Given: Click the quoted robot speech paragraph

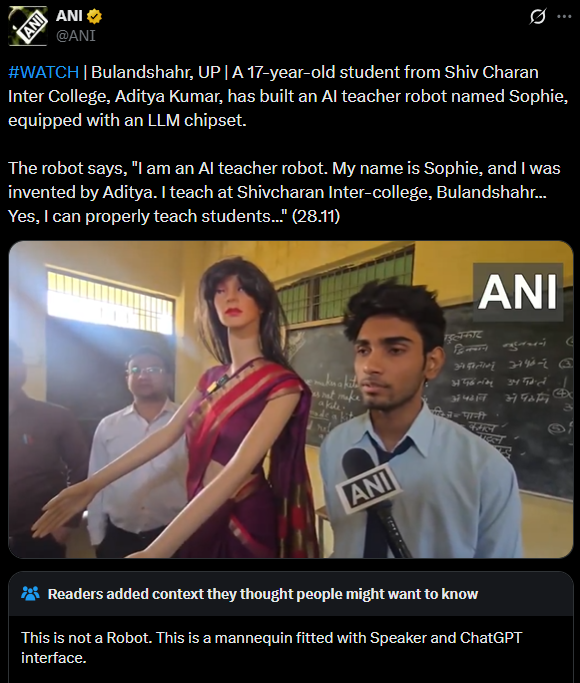Looking at the screenshot, I should coord(284,192).
